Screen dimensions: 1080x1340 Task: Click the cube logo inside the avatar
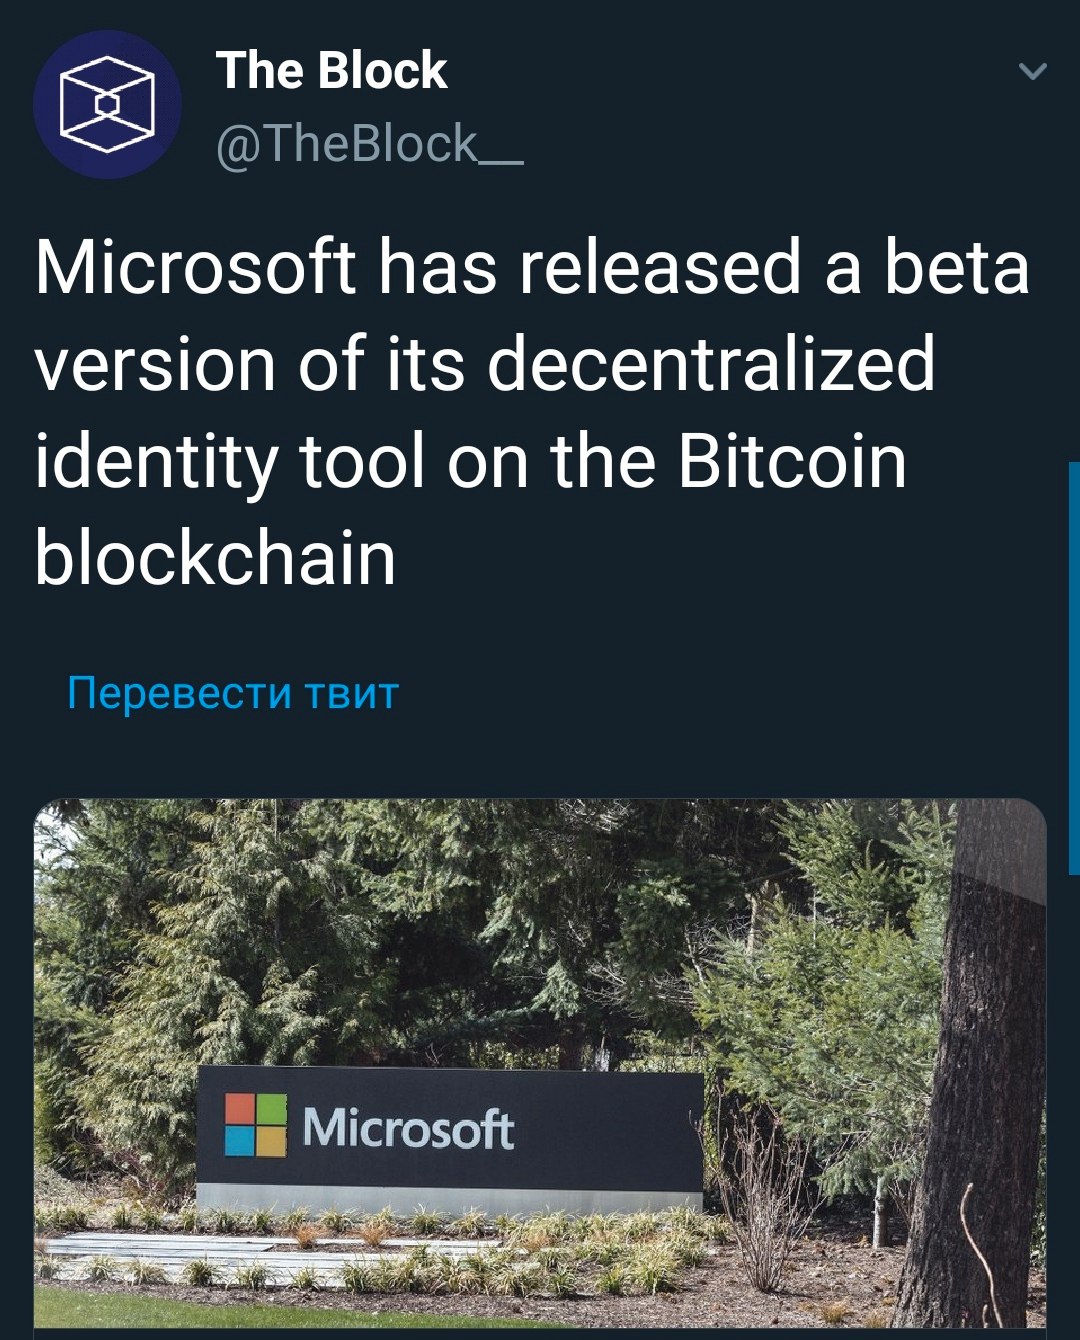pos(107,104)
